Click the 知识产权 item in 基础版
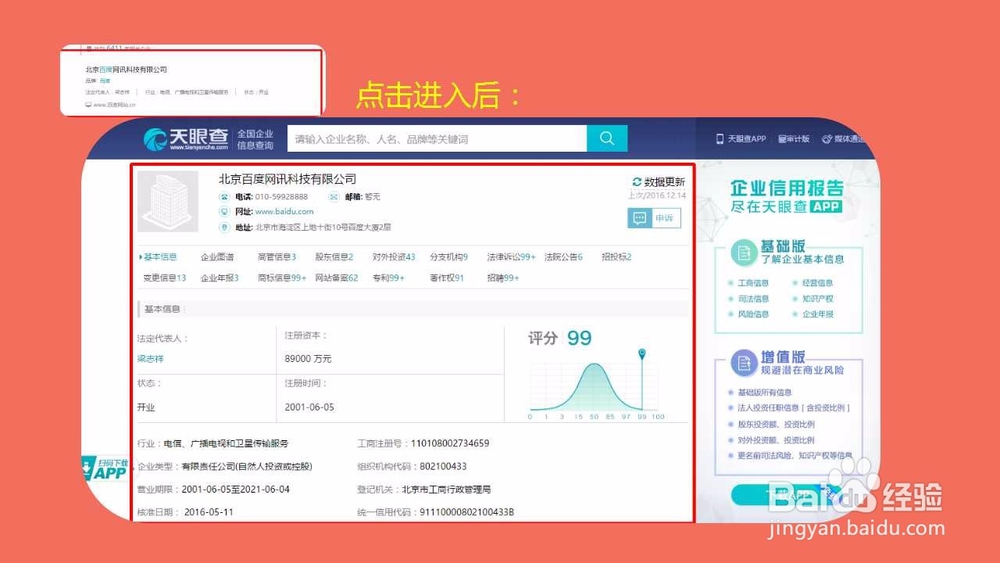1000x563 pixels. [x=817, y=298]
